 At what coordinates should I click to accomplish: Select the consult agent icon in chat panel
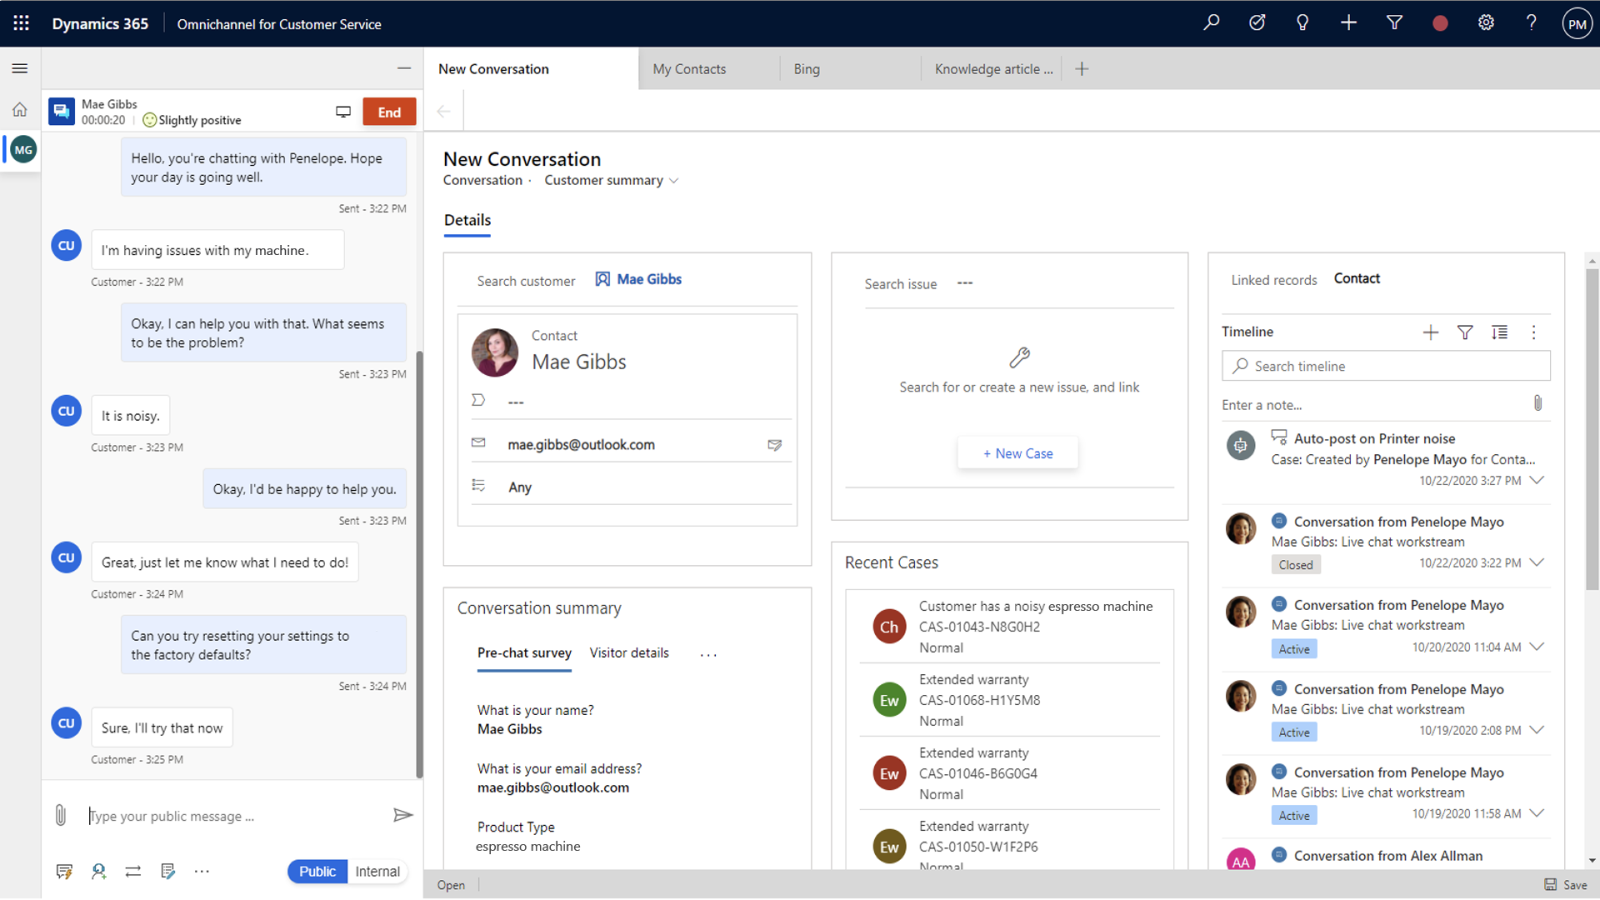pyautogui.click(x=98, y=871)
